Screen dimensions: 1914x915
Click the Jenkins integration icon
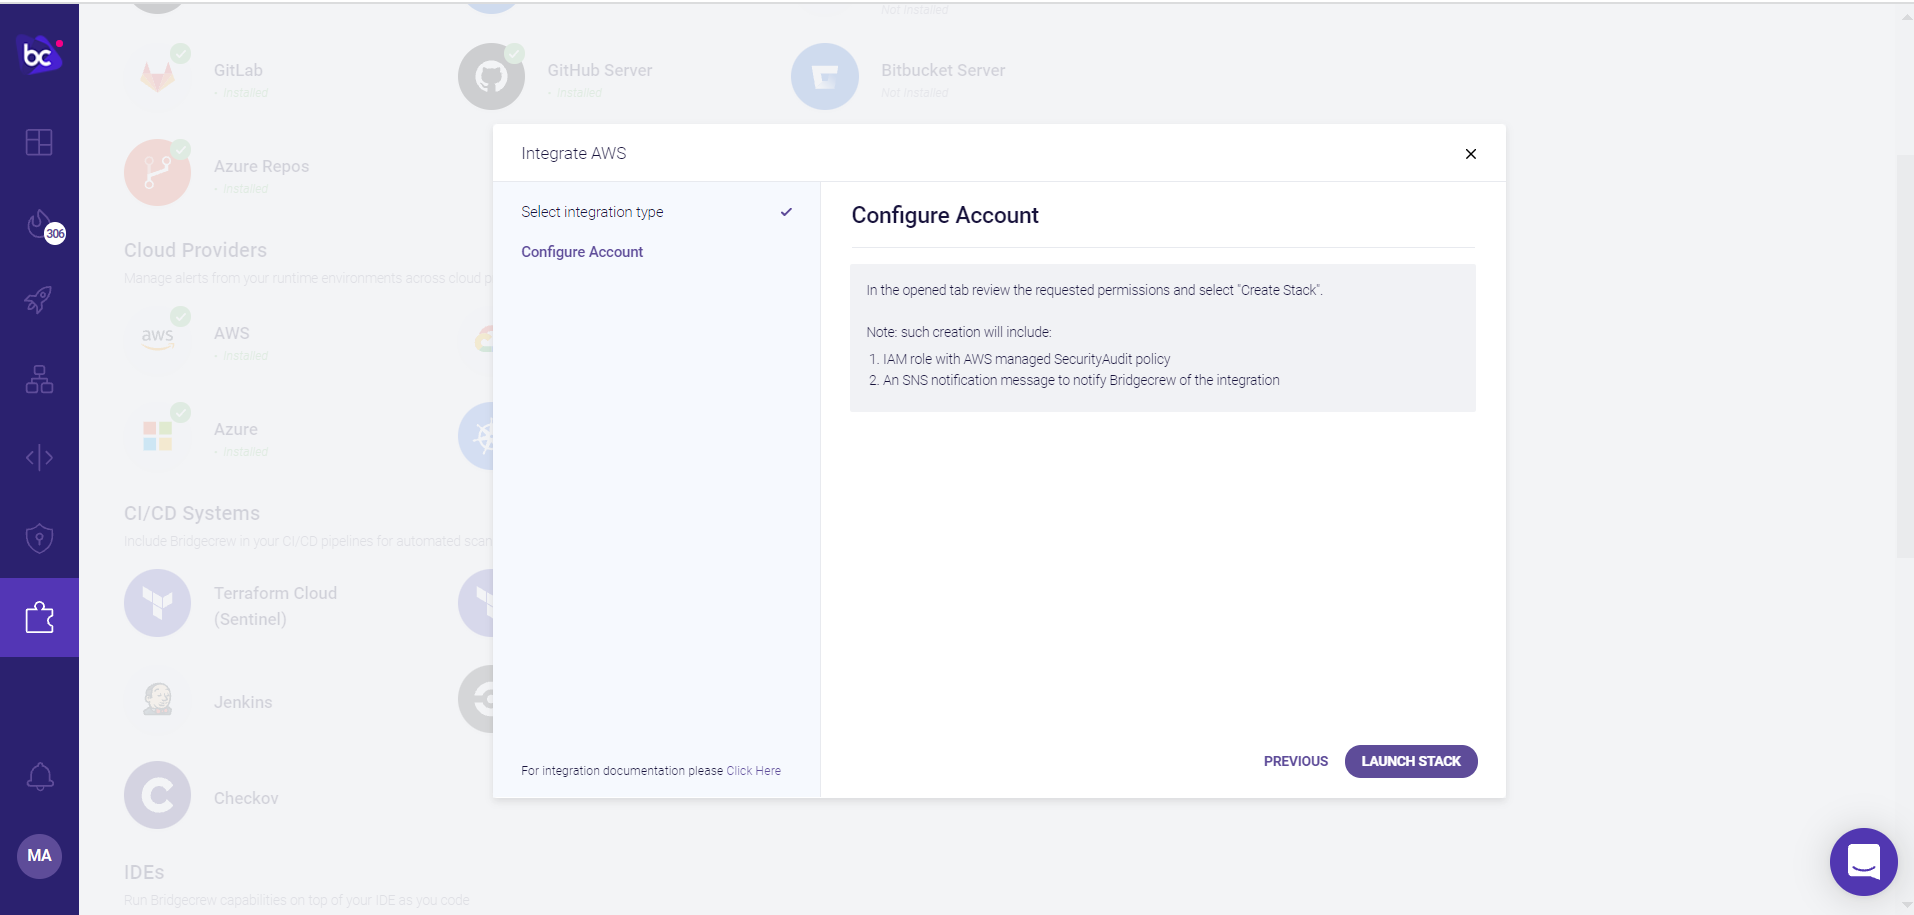coord(157,699)
